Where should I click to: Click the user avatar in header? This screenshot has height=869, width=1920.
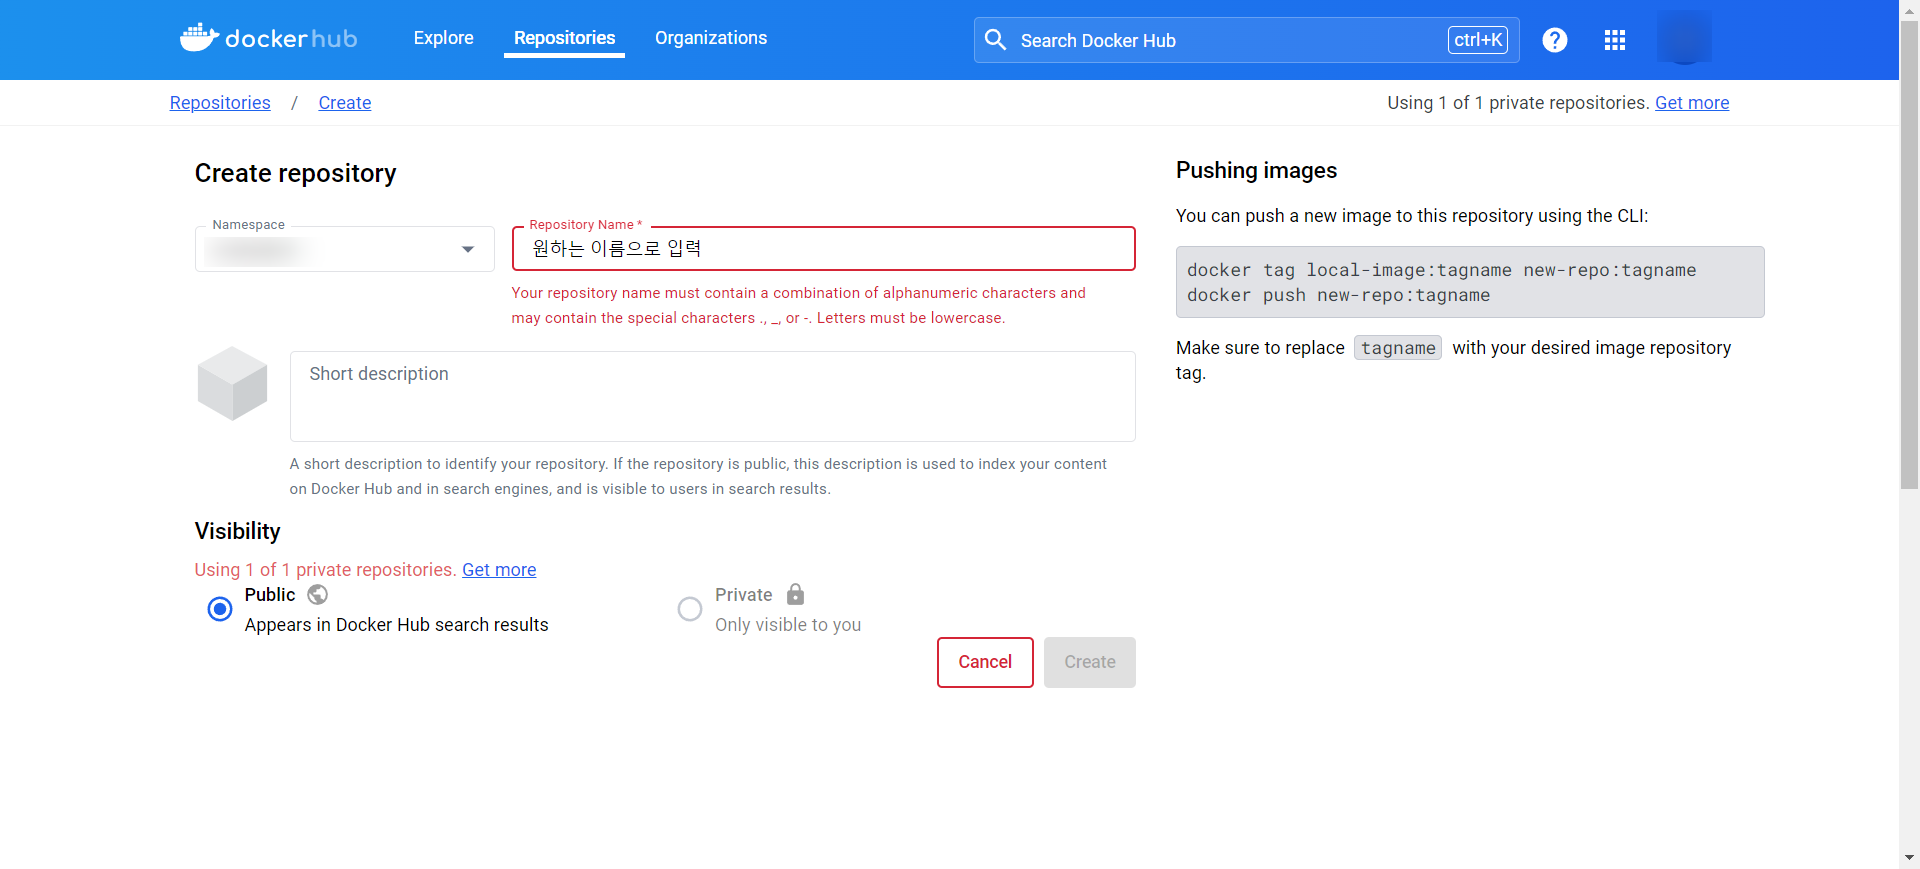pyautogui.click(x=1684, y=38)
